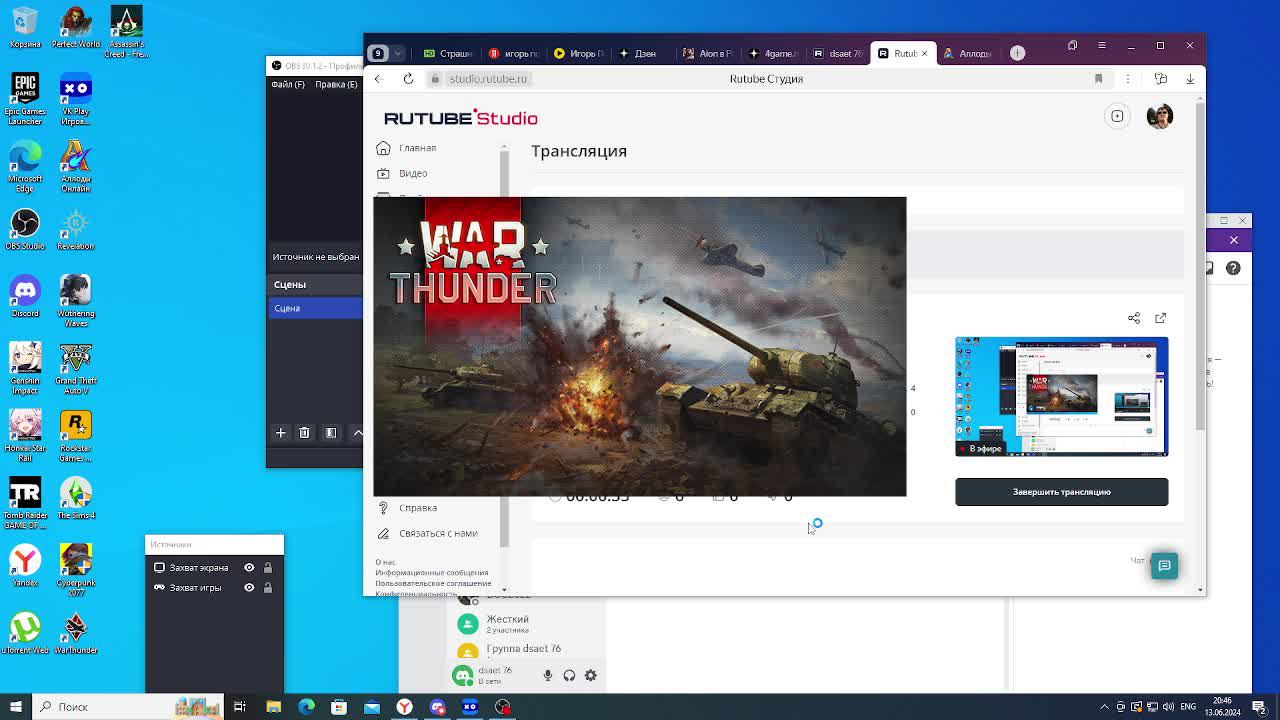Move the OBS scene up
This screenshot has width=1280, height=720.
click(x=358, y=433)
